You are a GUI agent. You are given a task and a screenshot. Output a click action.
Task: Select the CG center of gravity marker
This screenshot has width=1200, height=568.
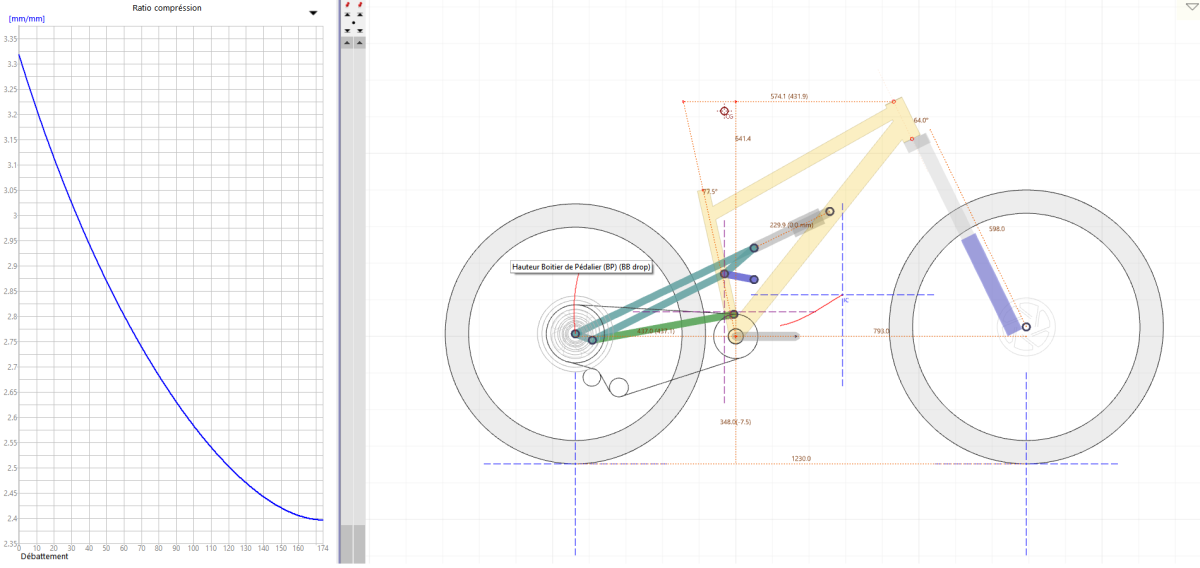click(725, 112)
